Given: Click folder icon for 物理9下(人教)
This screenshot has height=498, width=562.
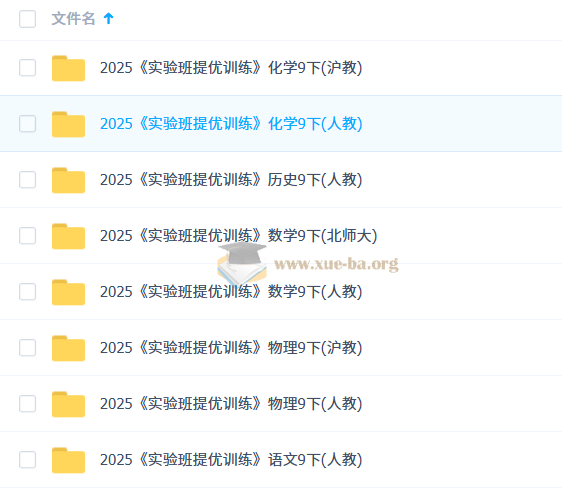Looking at the screenshot, I should (x=68, y=404).
